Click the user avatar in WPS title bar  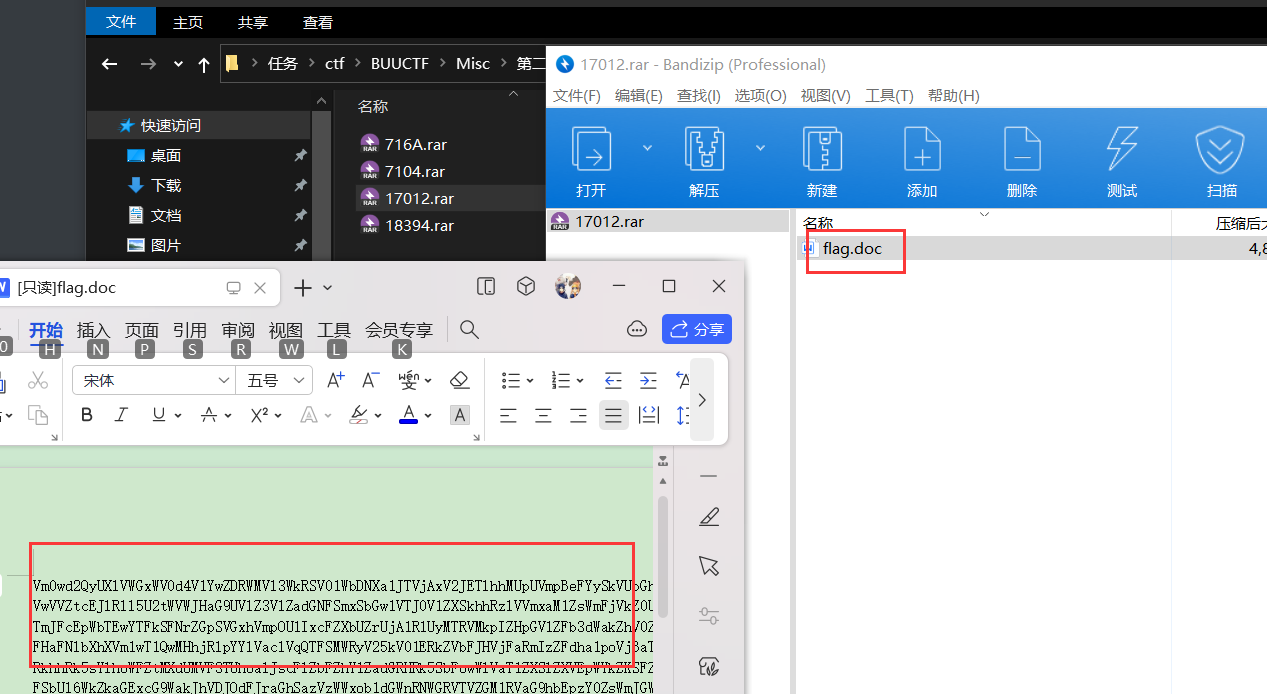point(568,287)
